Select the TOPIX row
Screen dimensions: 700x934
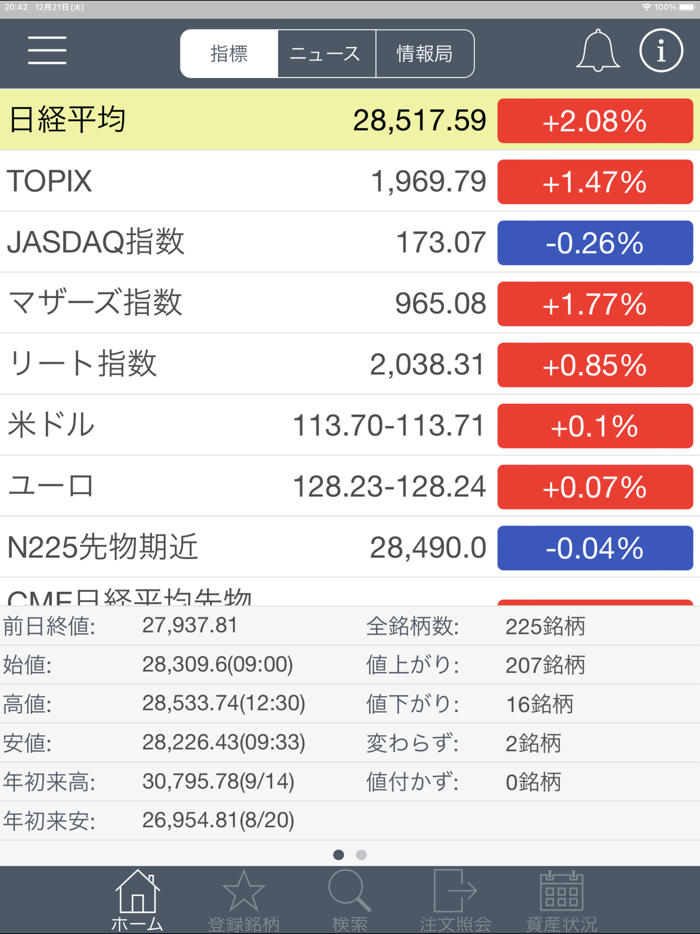(250, 181)
